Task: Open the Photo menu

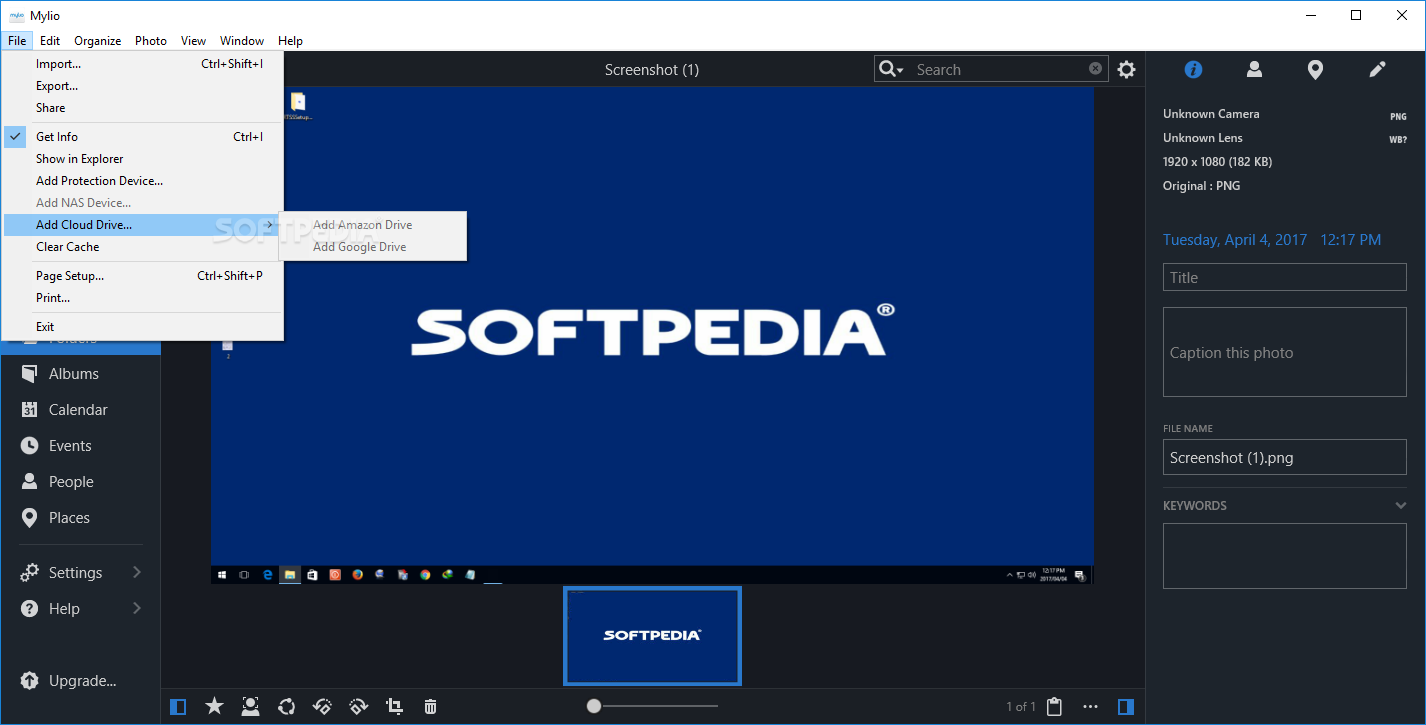Action: pos(151,41)
